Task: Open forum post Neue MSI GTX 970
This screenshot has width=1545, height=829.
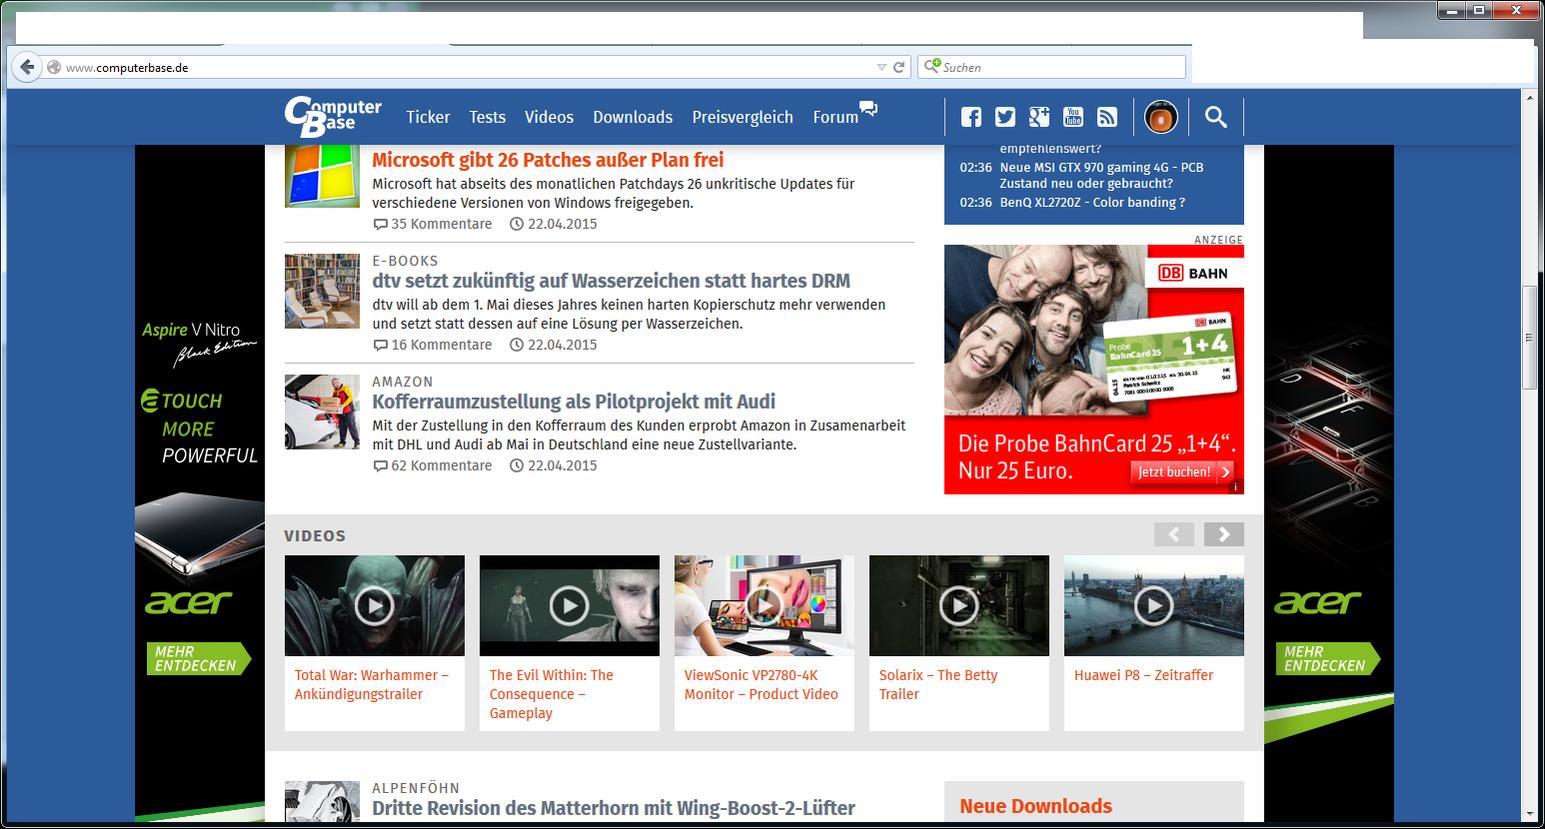Action: [1101, 175]
